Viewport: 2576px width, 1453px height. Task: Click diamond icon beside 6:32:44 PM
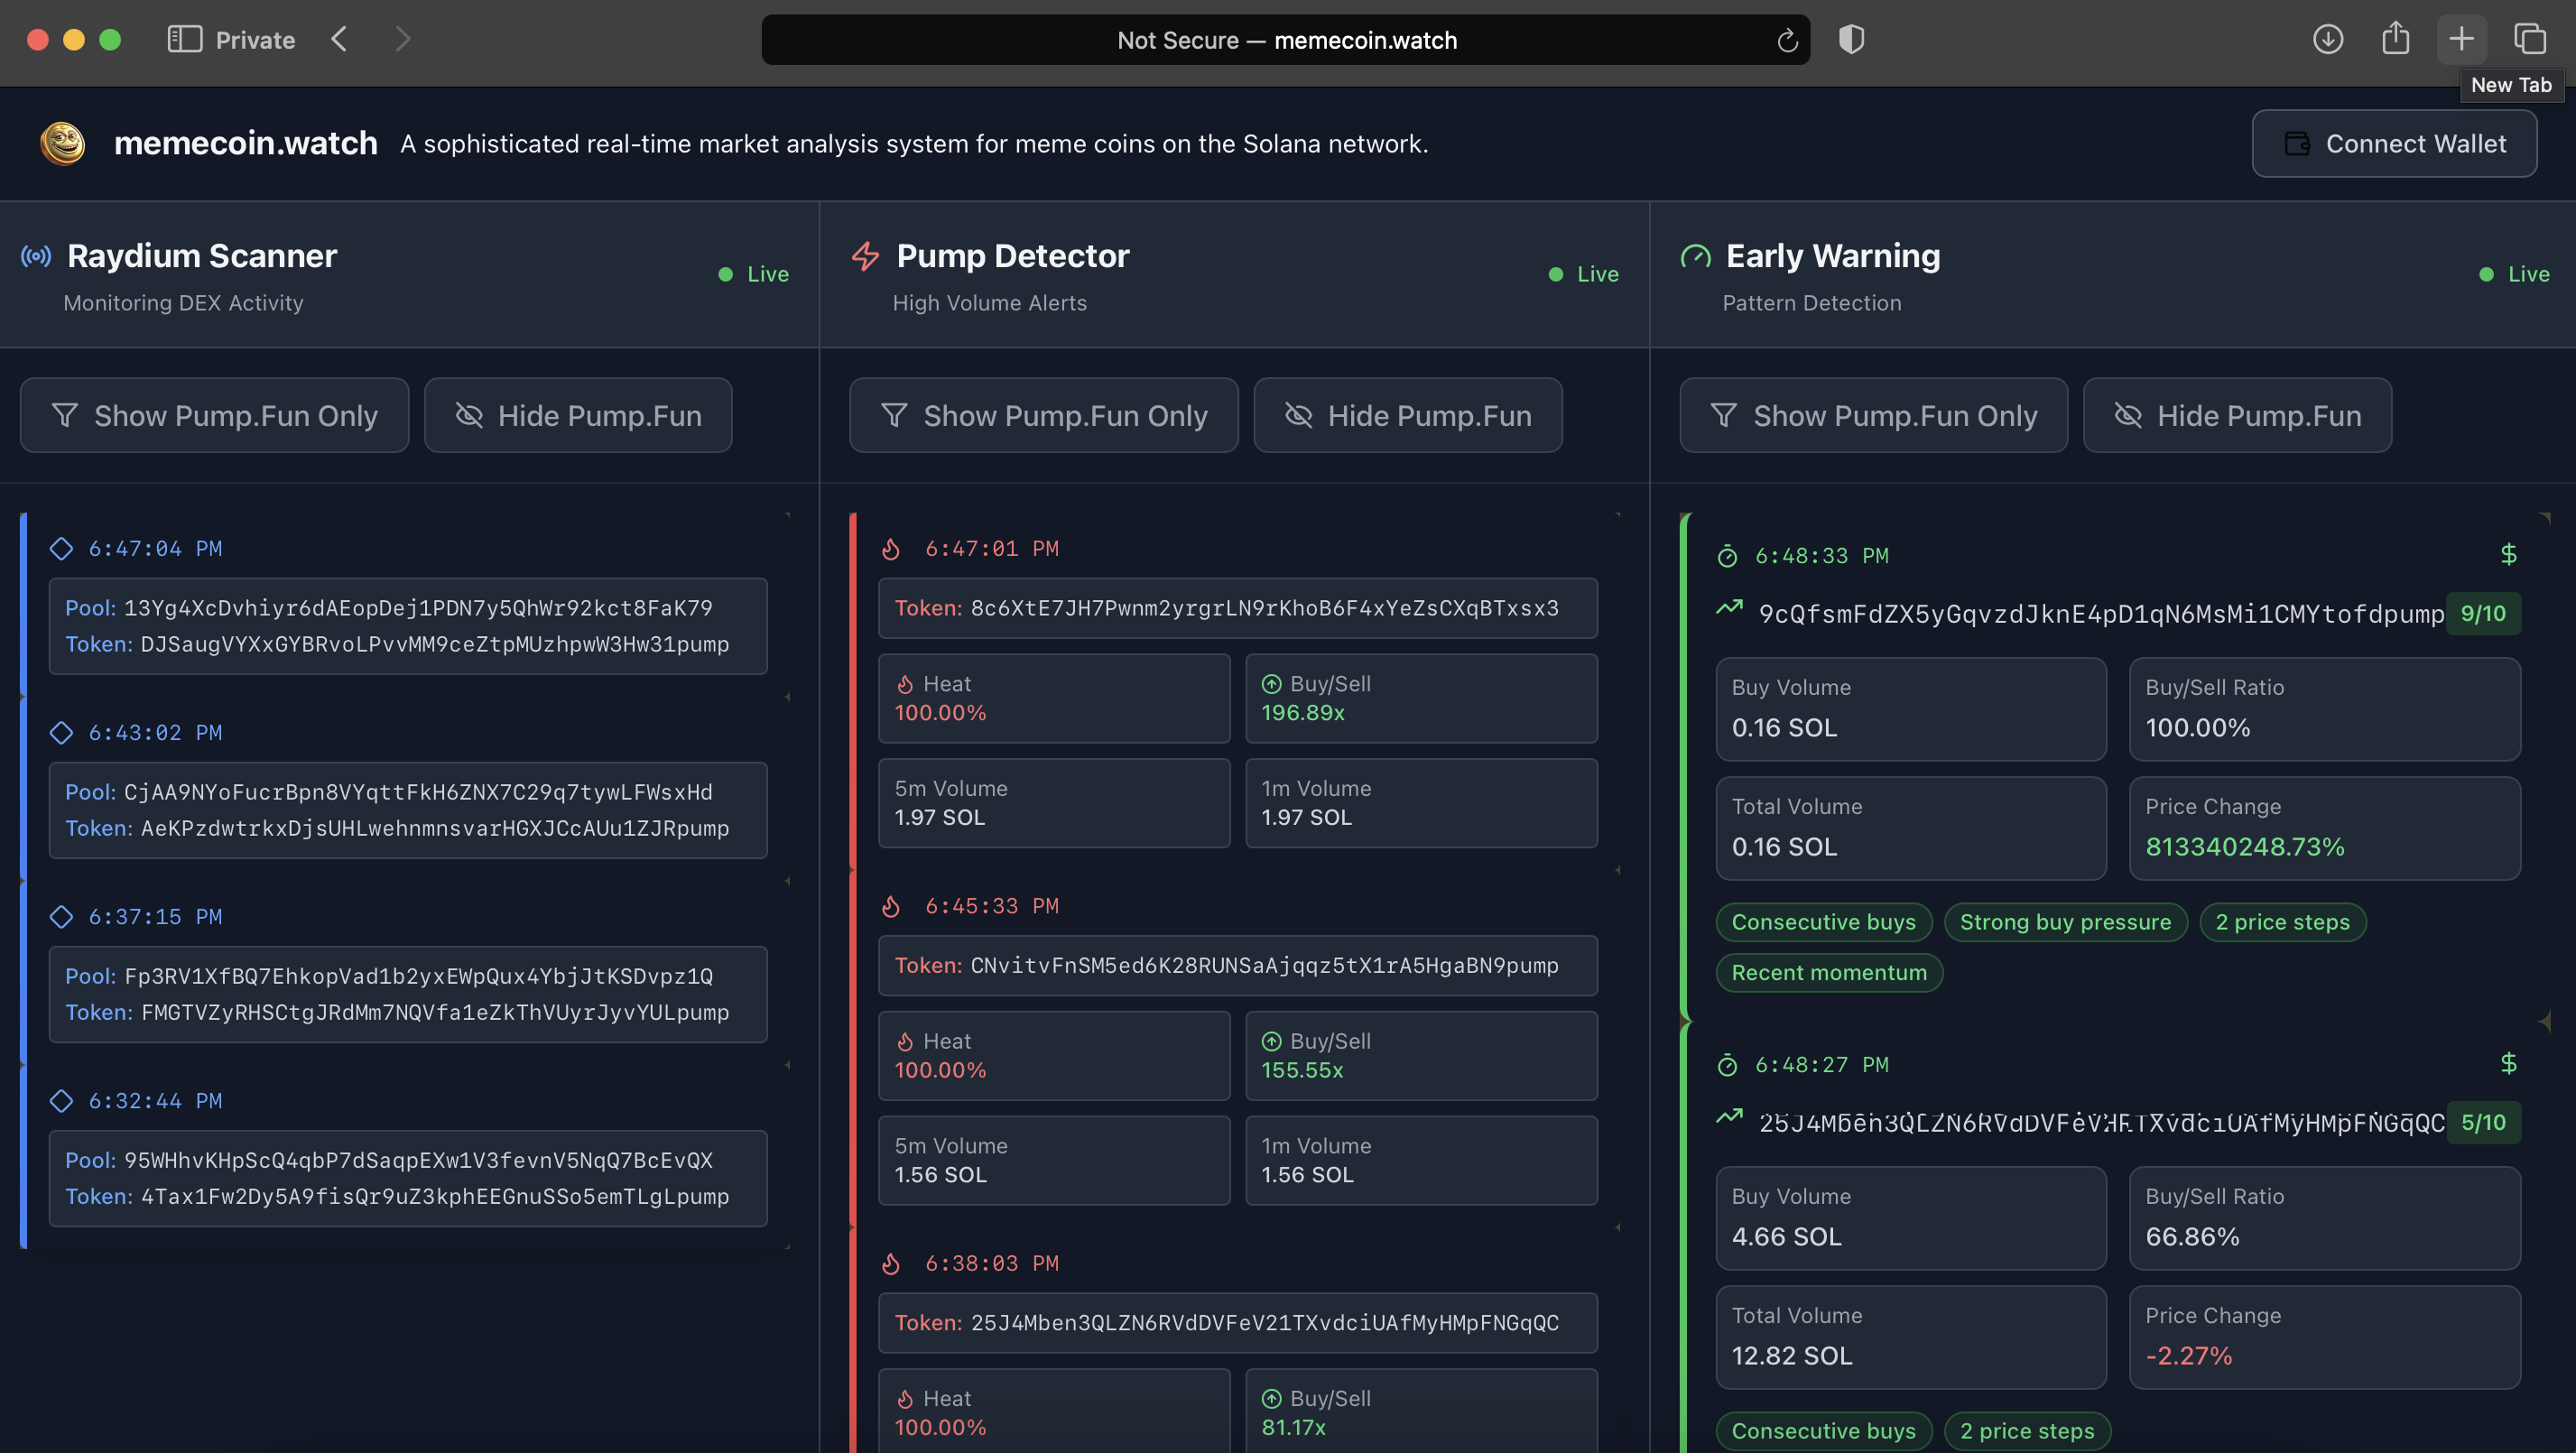point(61,1100)
